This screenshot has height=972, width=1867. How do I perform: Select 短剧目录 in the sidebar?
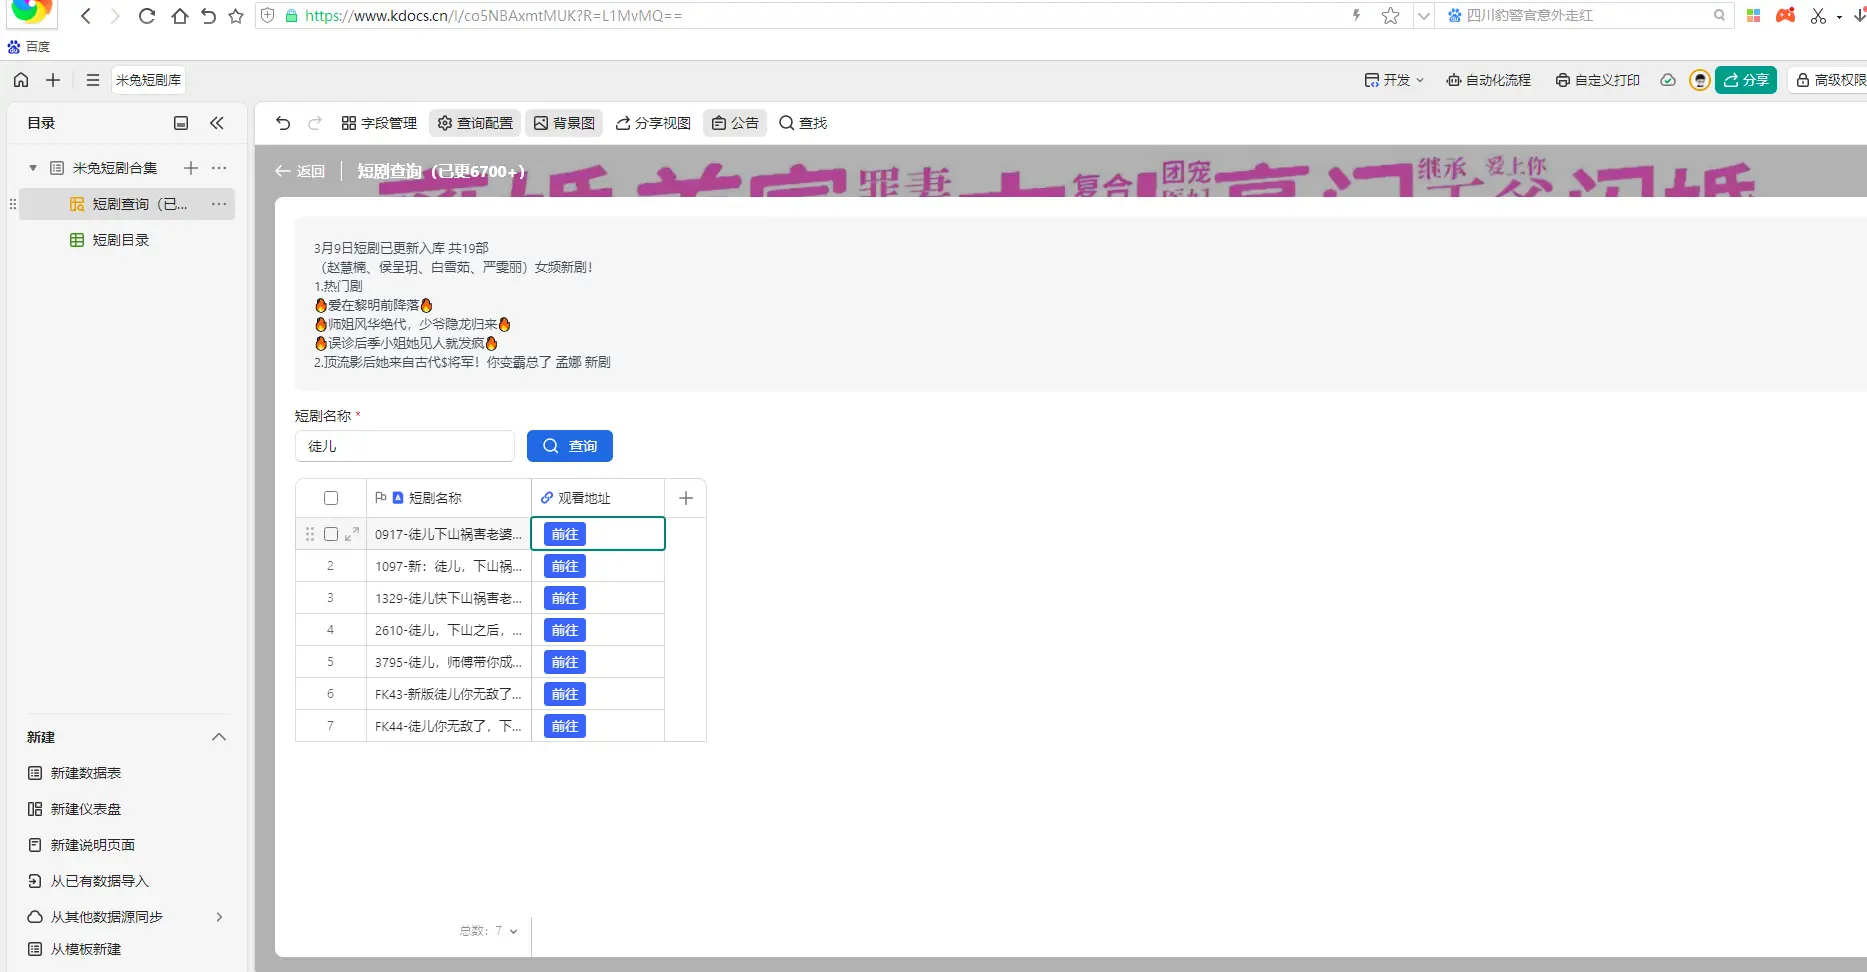120,239
